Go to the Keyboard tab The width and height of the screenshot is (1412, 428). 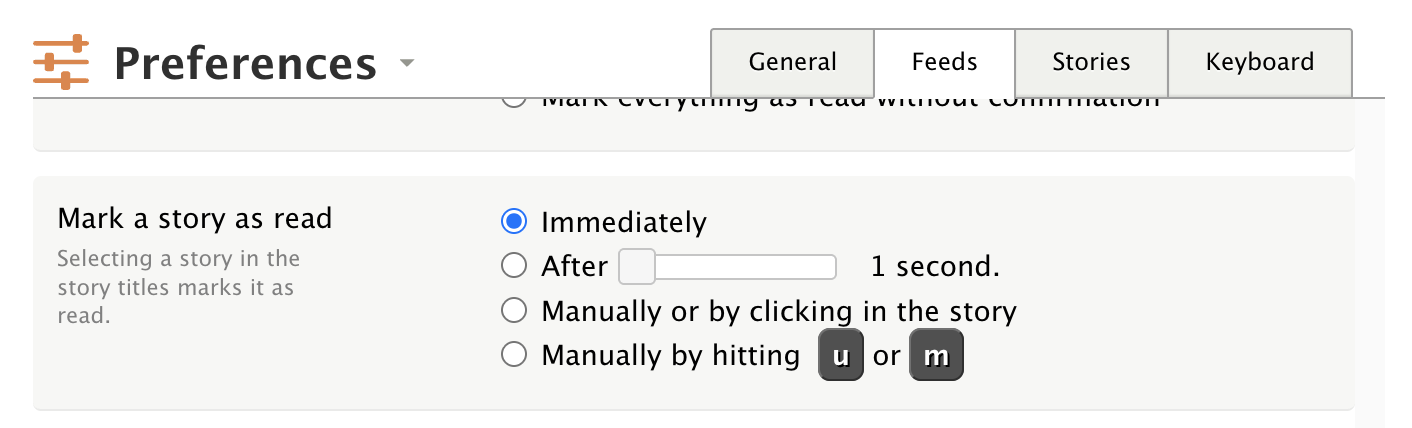(1259, 62)
